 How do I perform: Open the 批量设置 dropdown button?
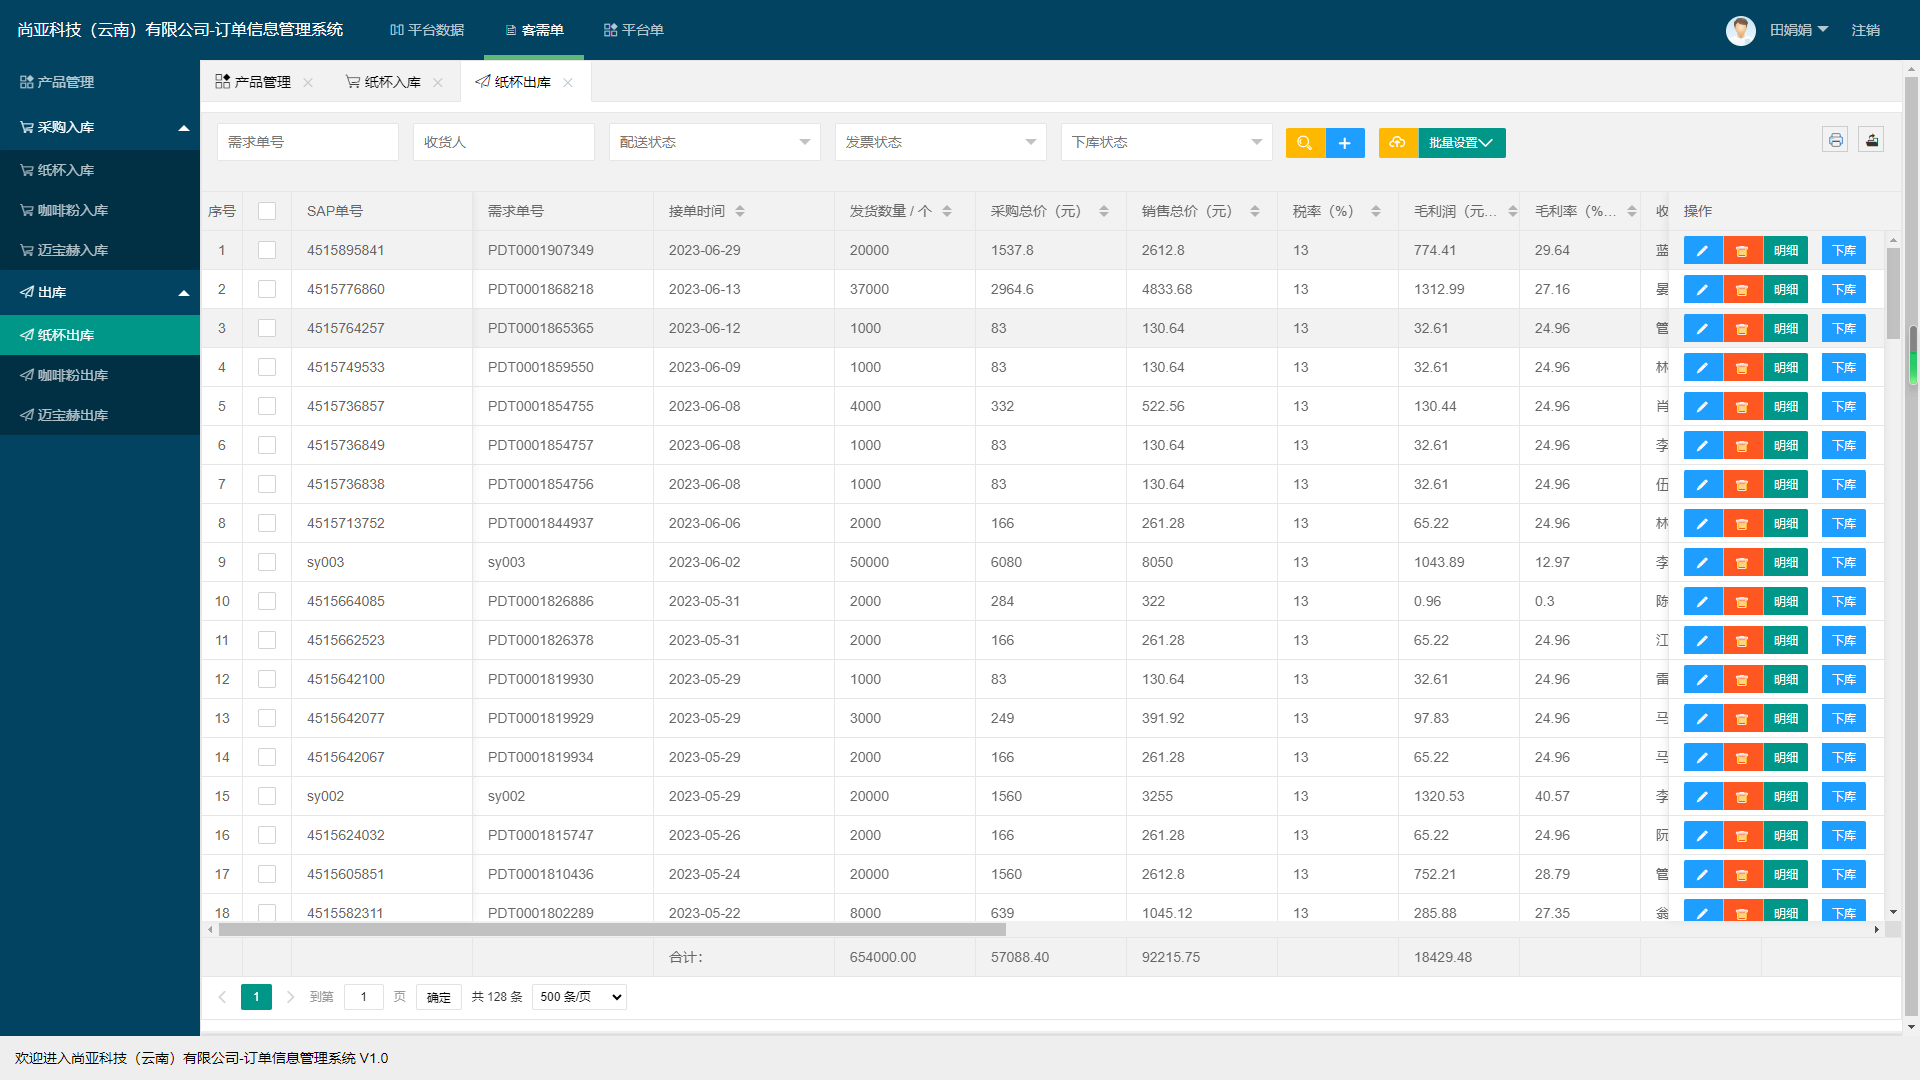click(x=1462, y=143)
